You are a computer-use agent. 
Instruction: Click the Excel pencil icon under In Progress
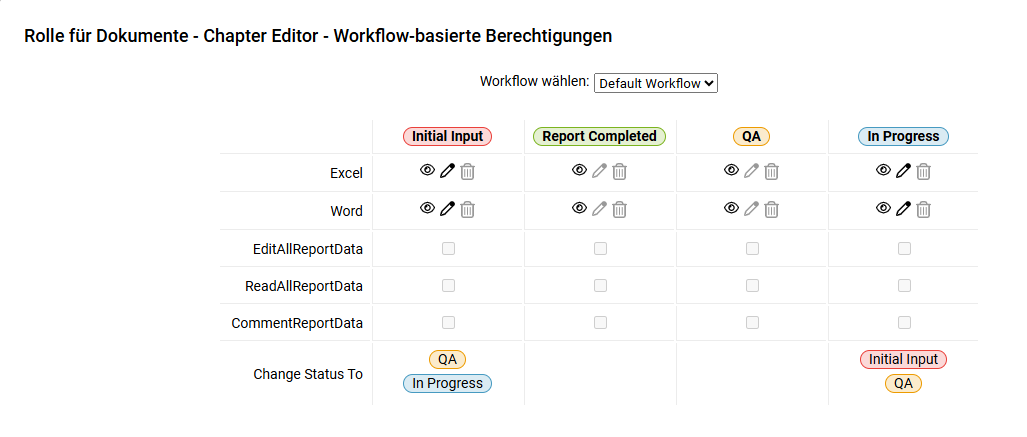(x=903, y=172)
